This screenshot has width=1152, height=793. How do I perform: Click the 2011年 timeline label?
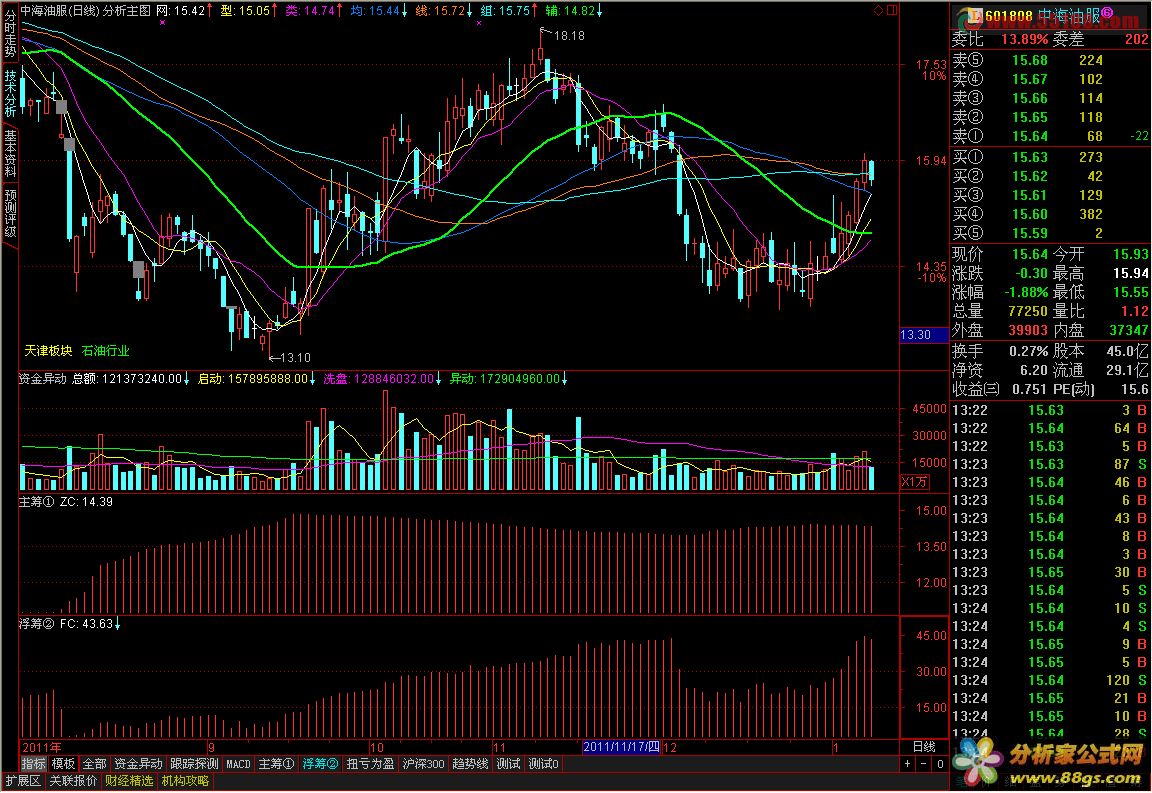pos(42,747)
